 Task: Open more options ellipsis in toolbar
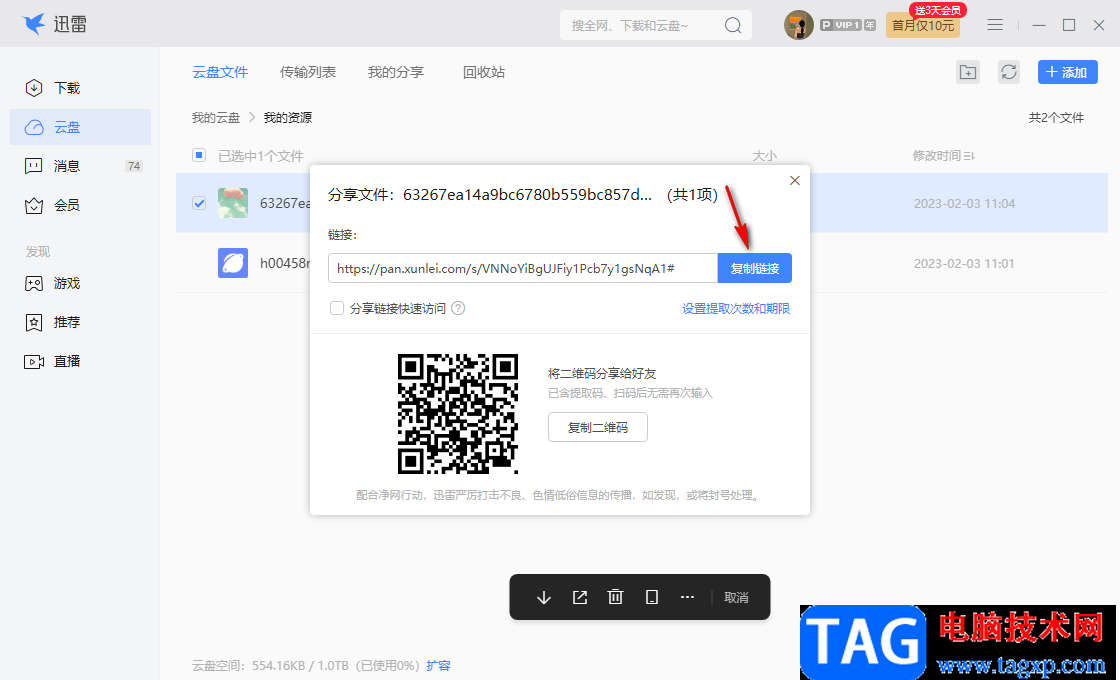coord(687,597)
